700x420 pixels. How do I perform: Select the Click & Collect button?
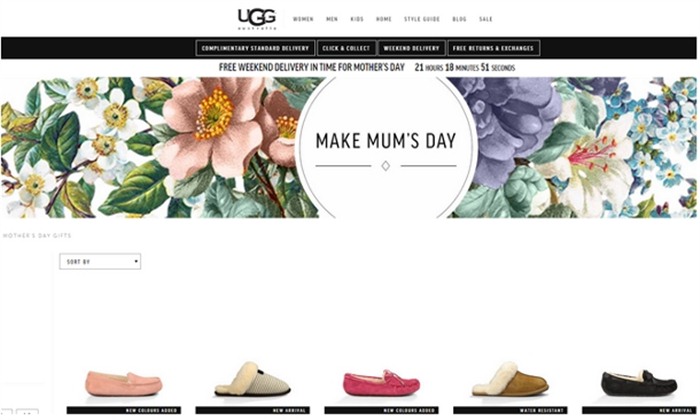pos(346,48)
